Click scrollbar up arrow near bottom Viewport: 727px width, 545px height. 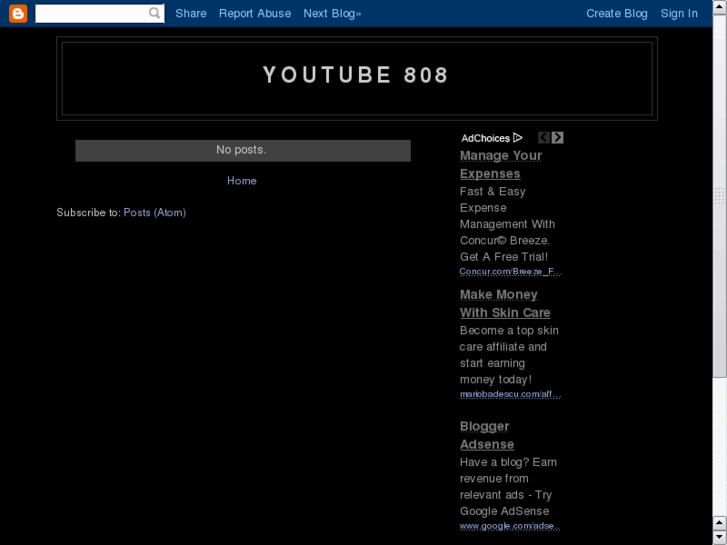pyautogui.click(x=720, y=523)
